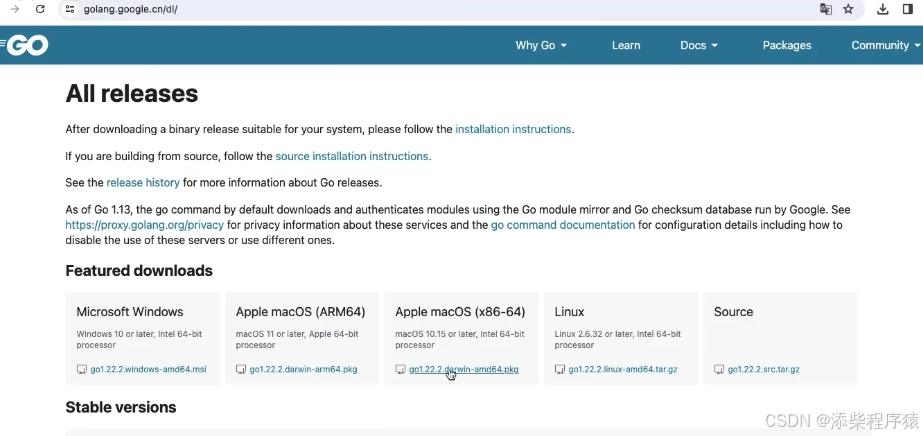The height and width of the screenshot is (436, 923).
Task: Download go1.22.2.windows-amd64.msi
Action: 148,370
